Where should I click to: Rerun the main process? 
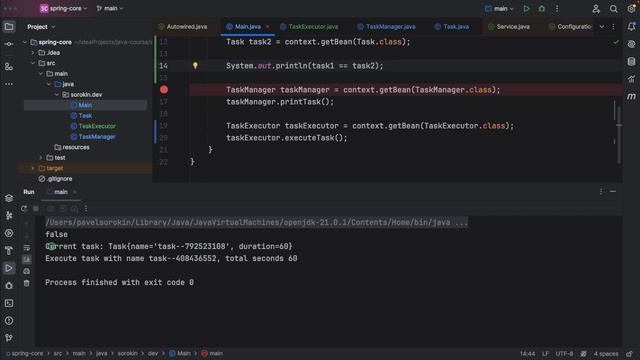click(x=24, y=209)
